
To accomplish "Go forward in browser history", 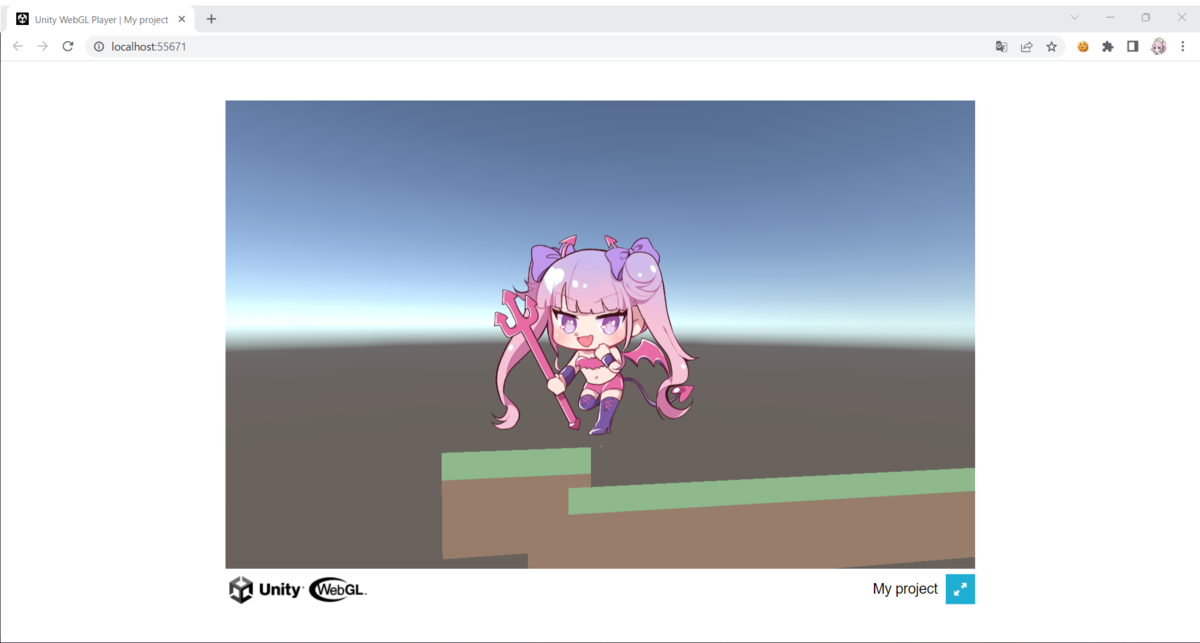I will click(x=43, y=46).
